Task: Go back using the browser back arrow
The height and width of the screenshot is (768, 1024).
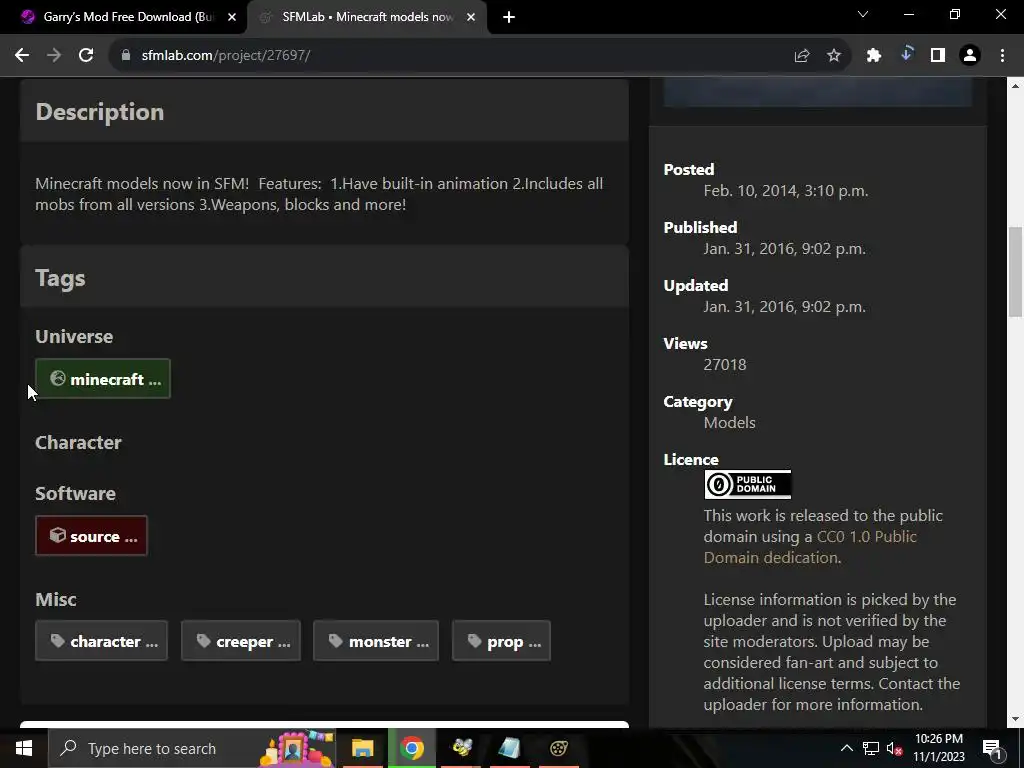Action: click(22, 56)
